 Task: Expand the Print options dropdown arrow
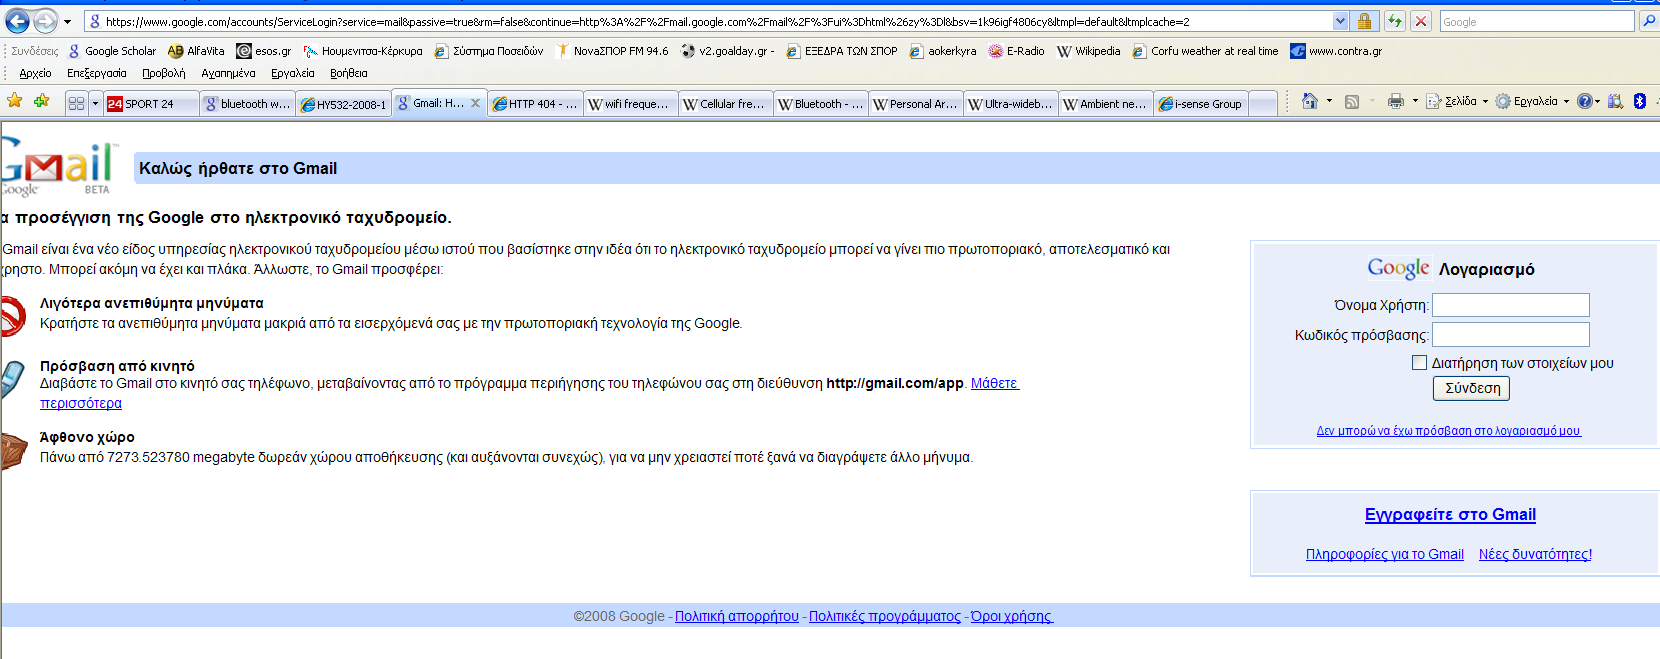pyautogui.click(x=1415, y=101)
